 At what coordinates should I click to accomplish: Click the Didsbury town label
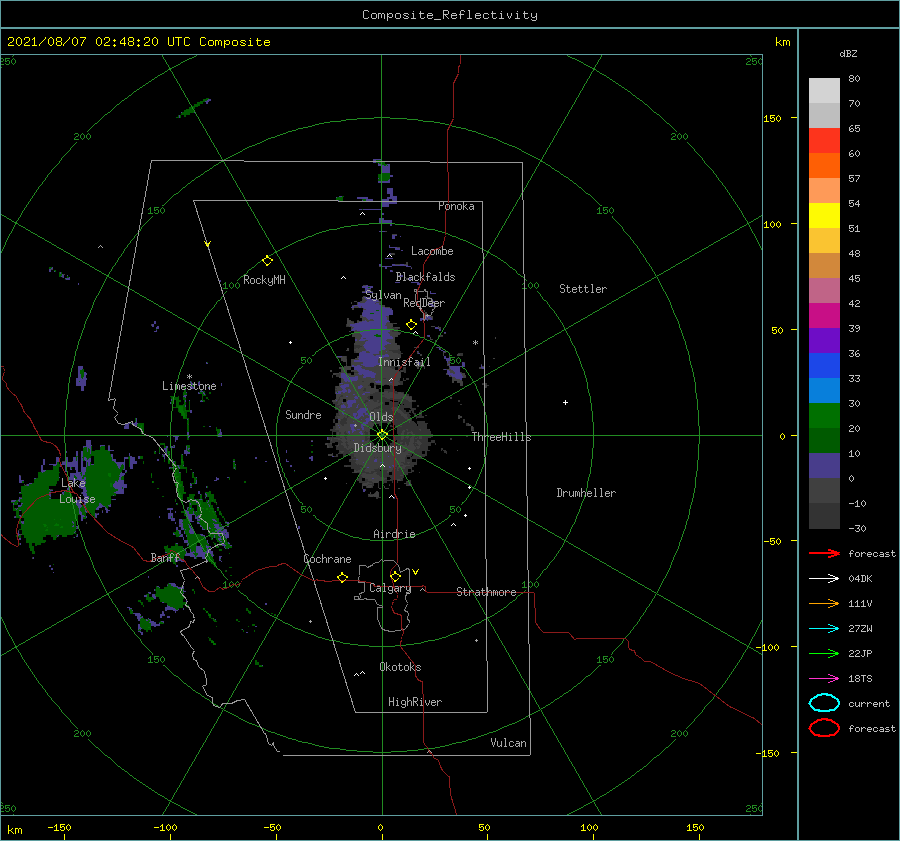coord(378,448)
